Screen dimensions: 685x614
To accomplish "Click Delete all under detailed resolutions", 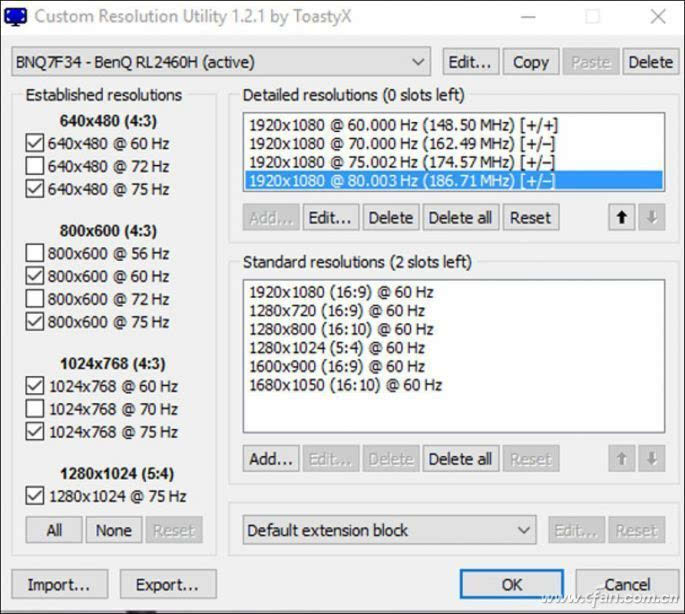I will point(461,217).
